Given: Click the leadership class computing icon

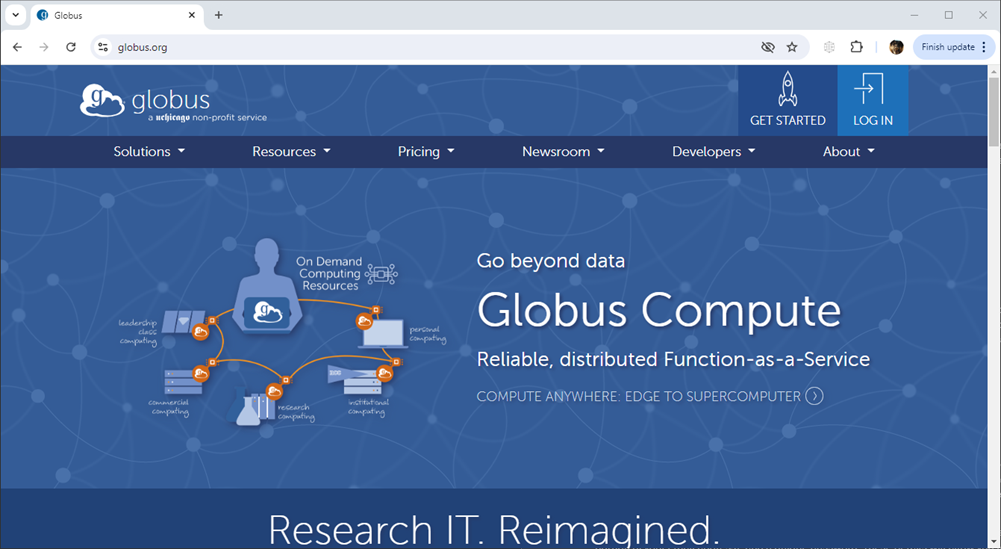Looking at the screenshot, I should (184, 322).
